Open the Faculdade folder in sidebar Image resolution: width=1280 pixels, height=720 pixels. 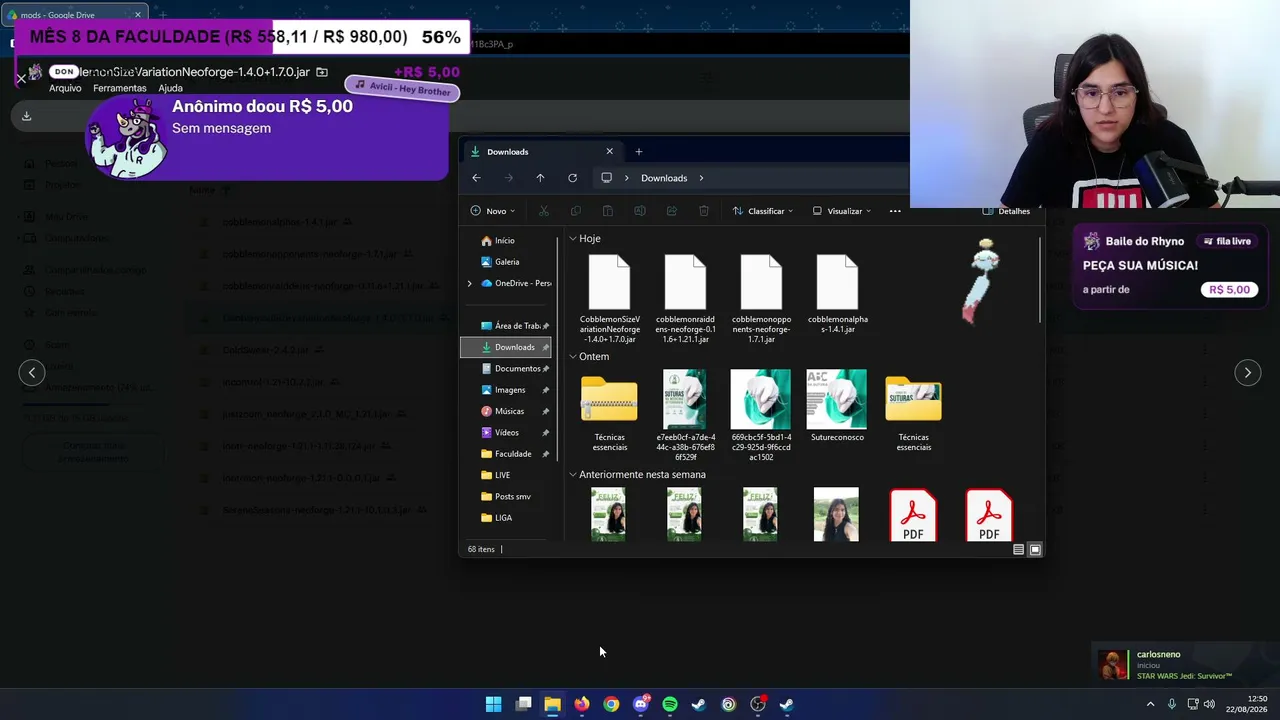click(x=508, y=454)
